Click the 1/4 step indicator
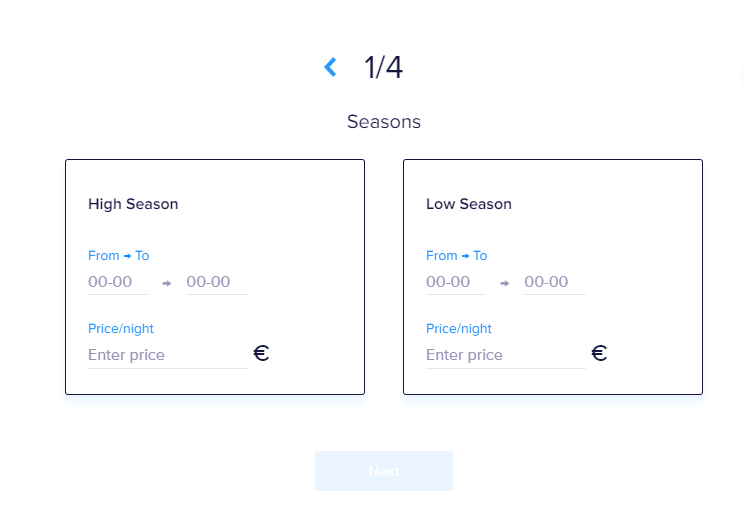 383,67
